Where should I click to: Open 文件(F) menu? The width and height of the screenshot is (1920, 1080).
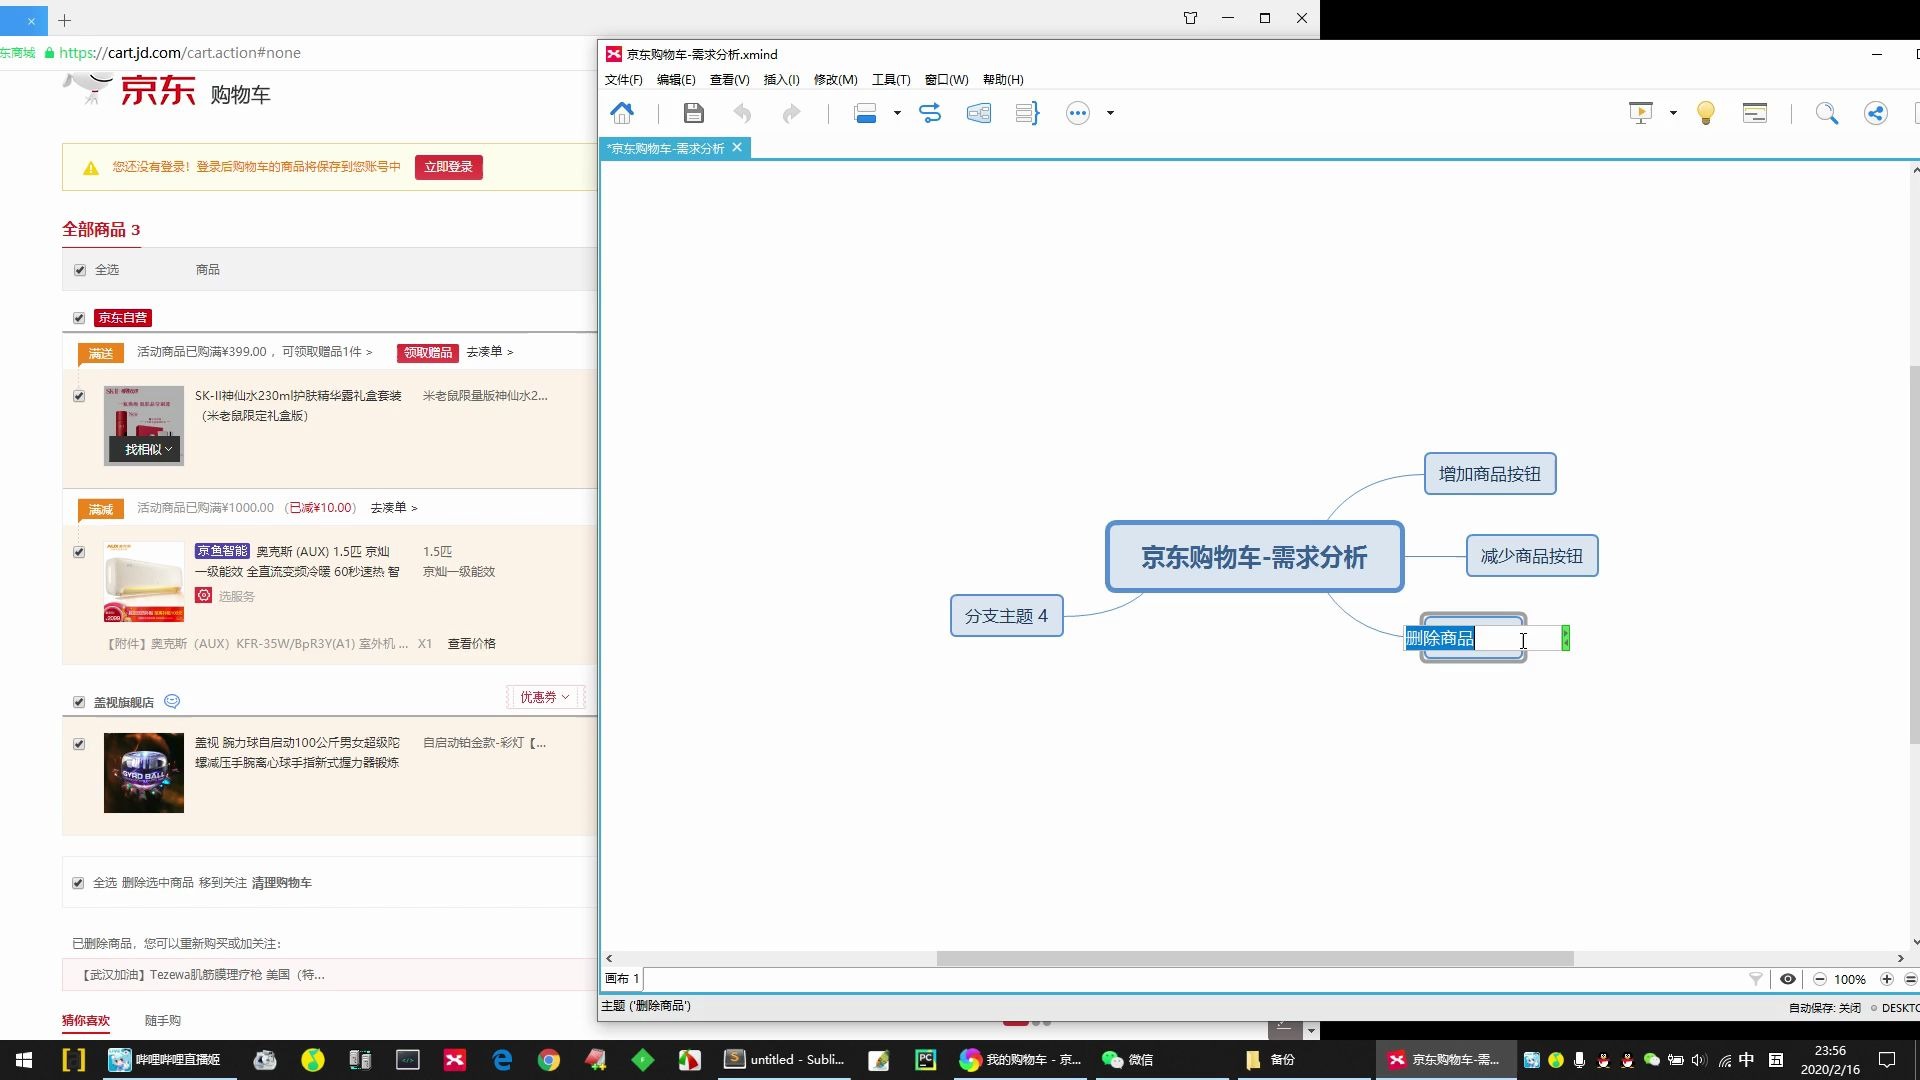623,80
